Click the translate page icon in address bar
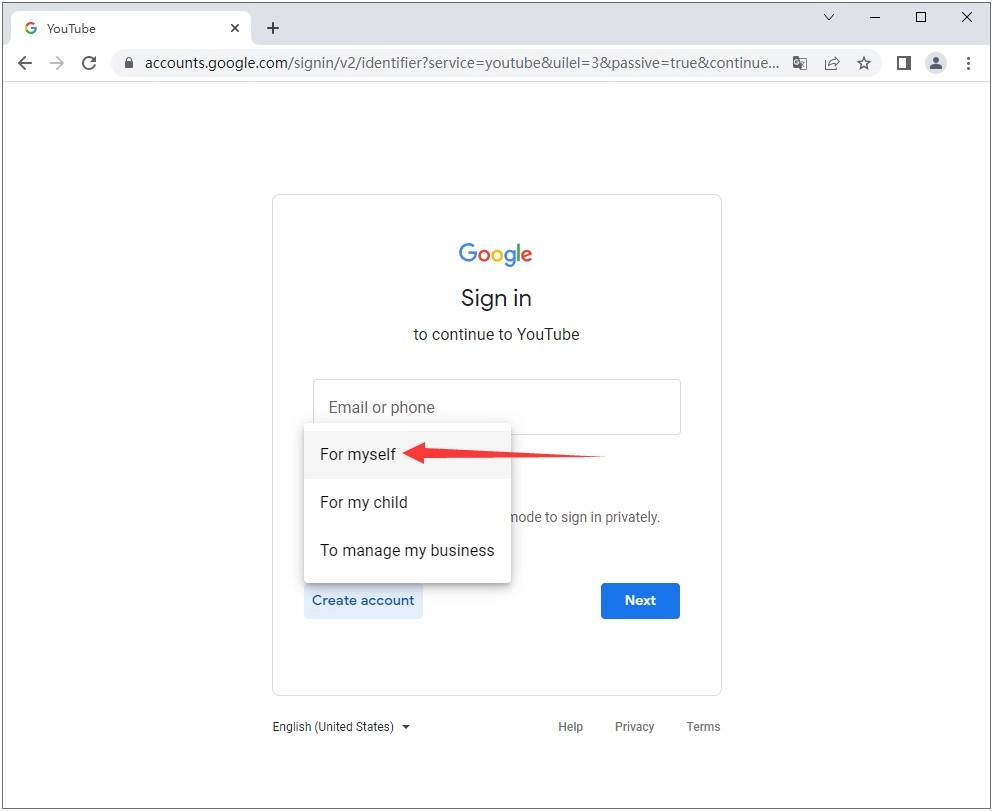This screenshot has width=993, height=811. click(800, 62)
